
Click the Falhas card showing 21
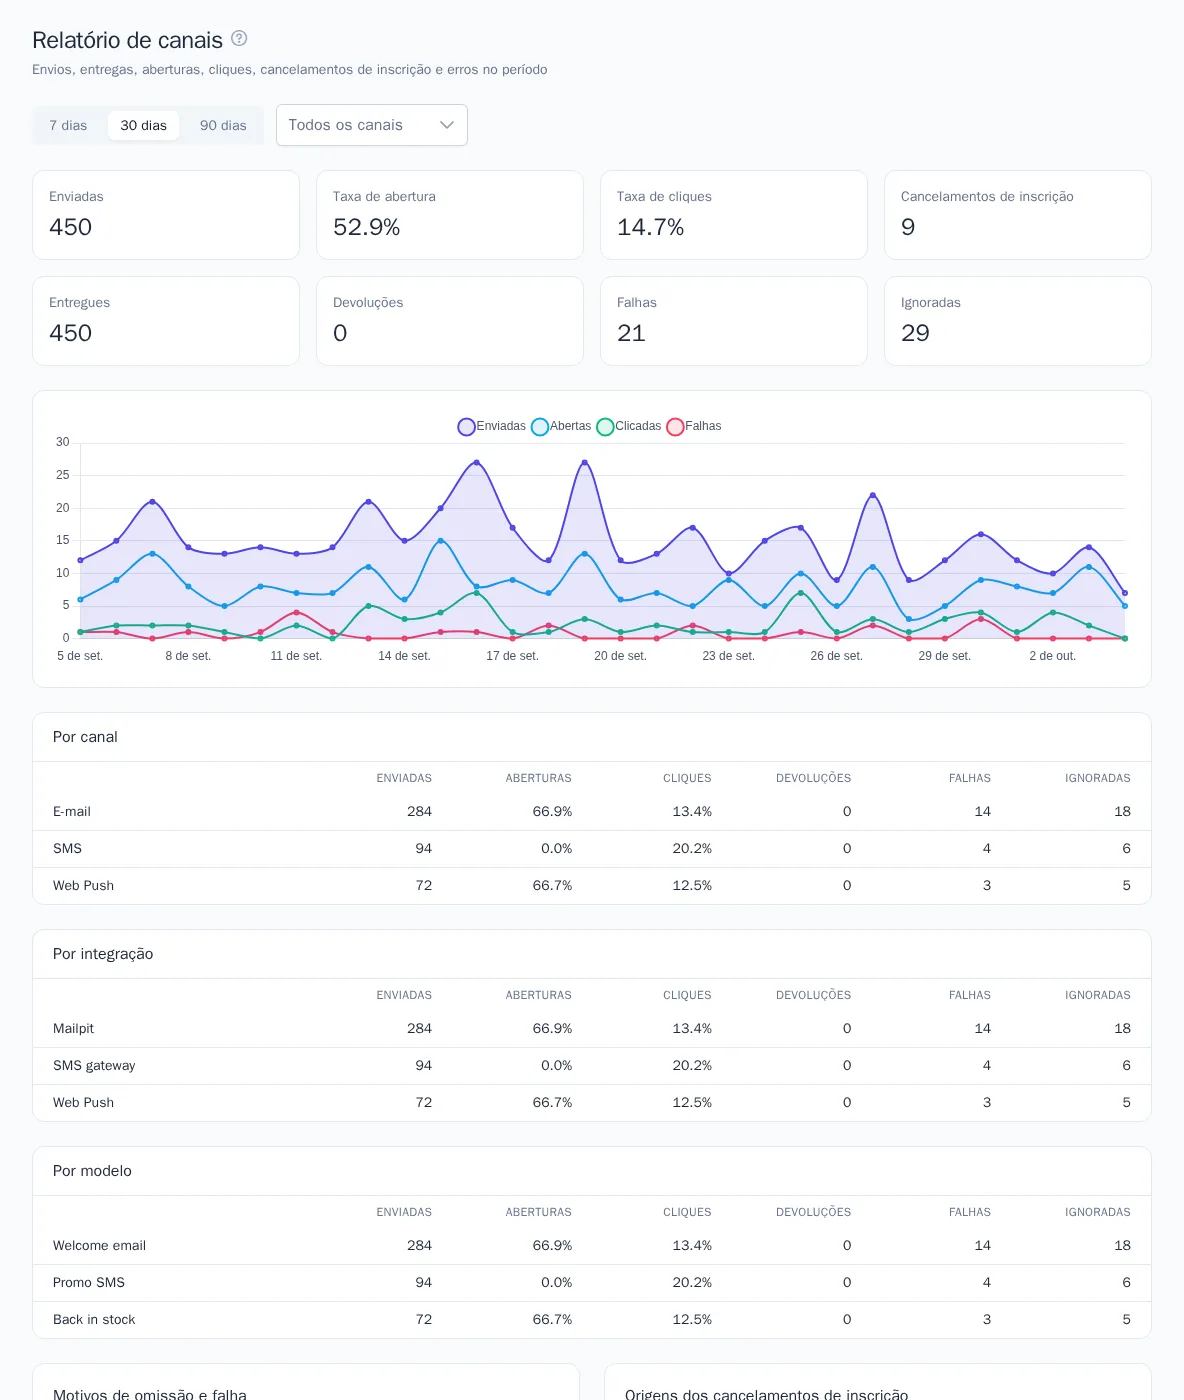734,321
